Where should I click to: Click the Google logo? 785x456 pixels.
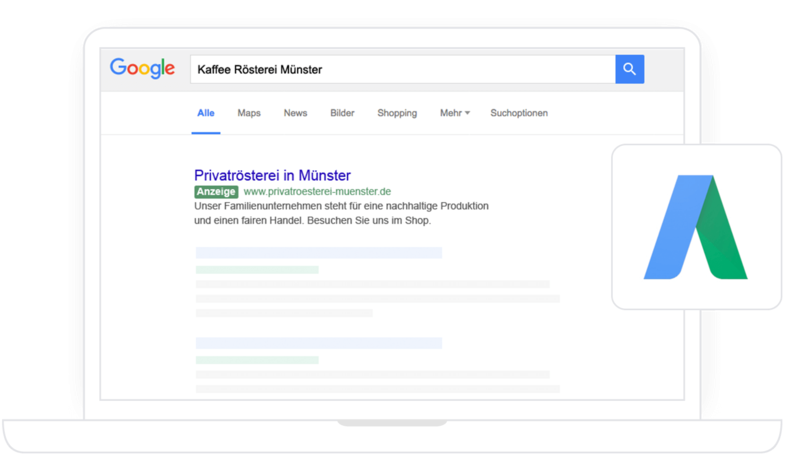[x=142, y=69]
